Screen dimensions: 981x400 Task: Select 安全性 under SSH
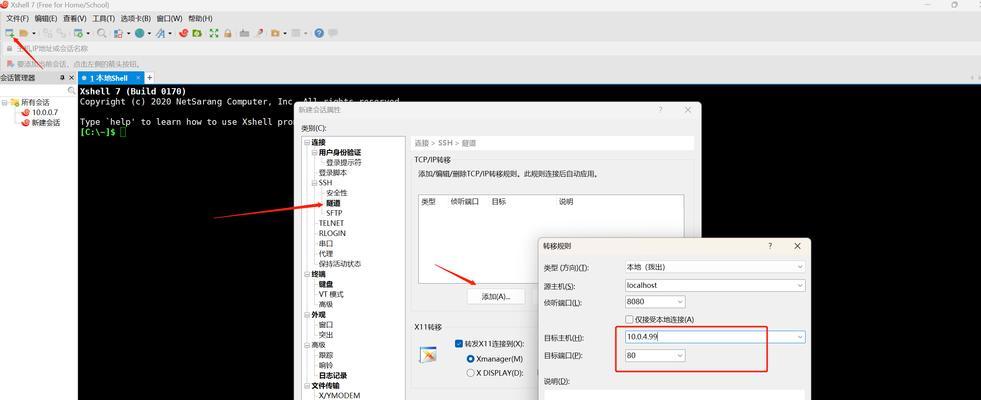click(337, 193)
